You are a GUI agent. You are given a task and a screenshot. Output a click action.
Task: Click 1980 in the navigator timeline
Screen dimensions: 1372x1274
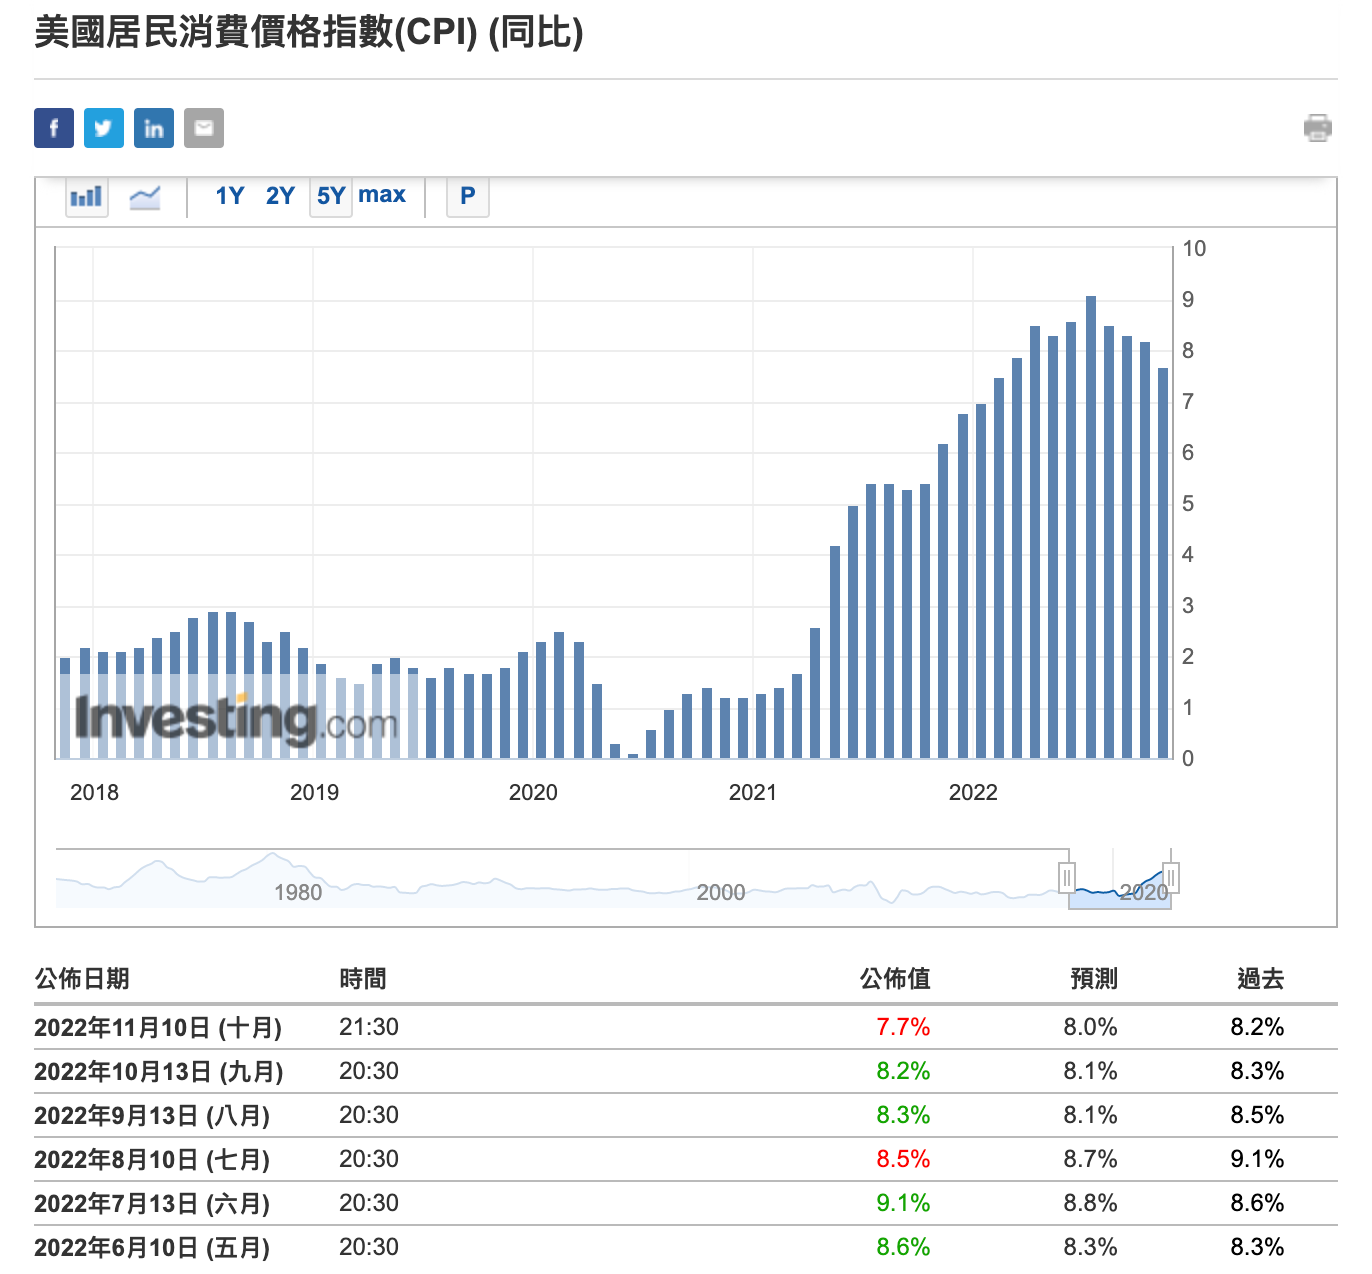298,892
